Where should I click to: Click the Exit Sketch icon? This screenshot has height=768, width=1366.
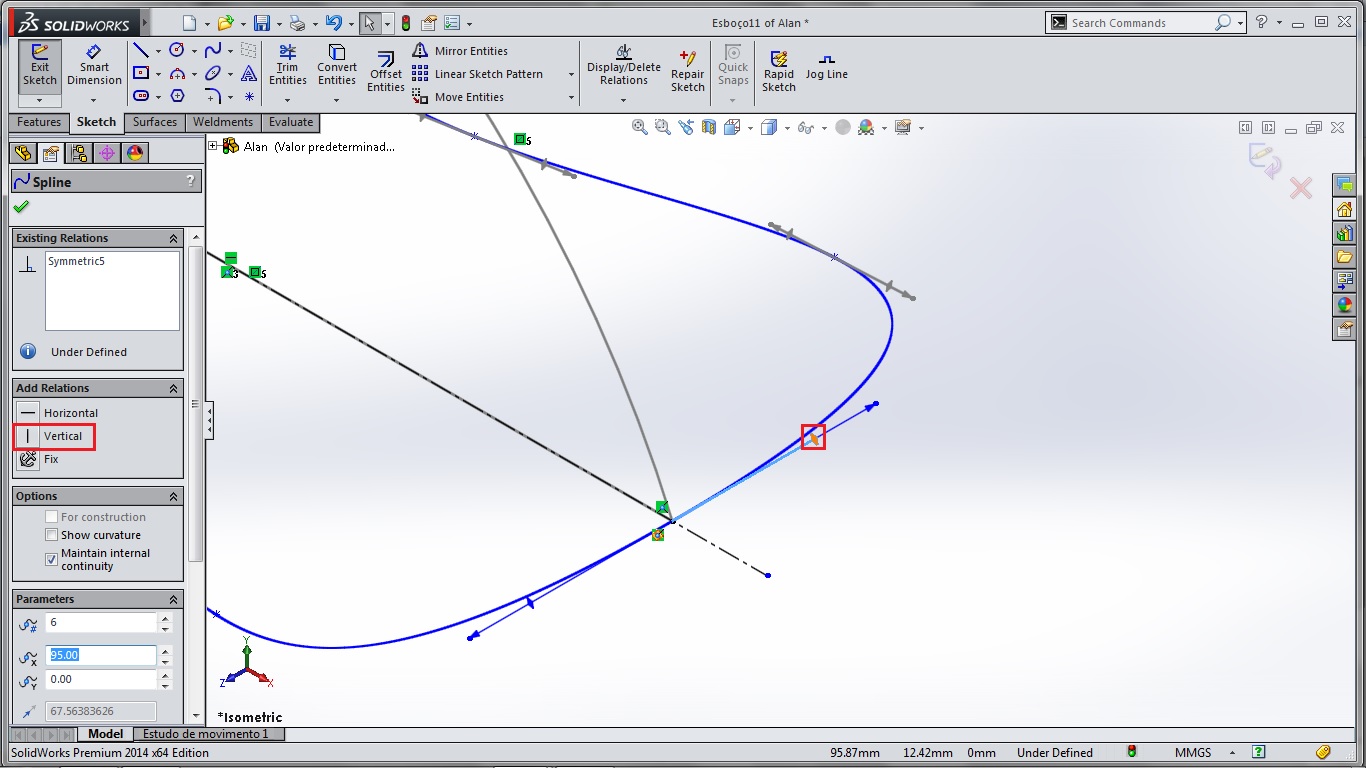(39, 65)
